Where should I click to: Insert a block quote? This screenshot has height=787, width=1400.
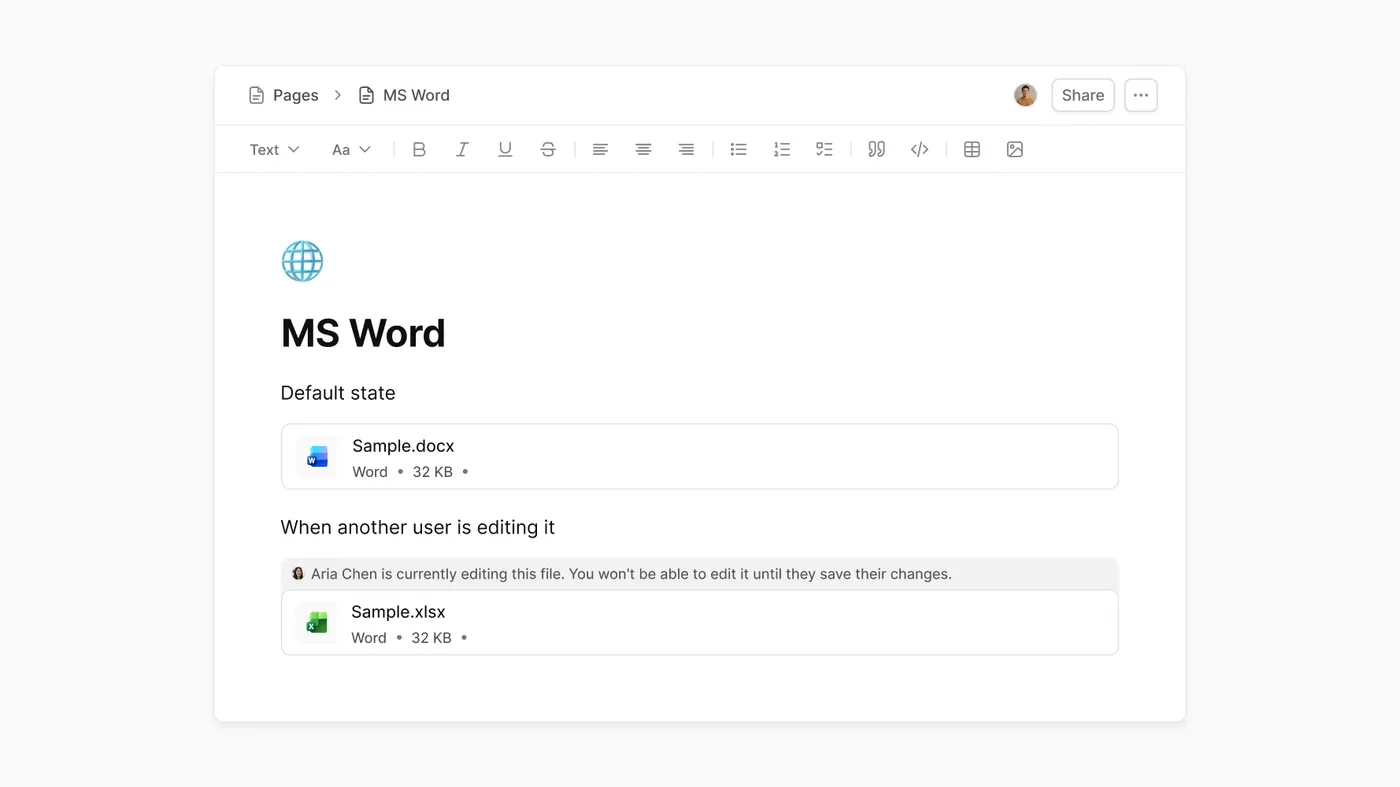876,149
